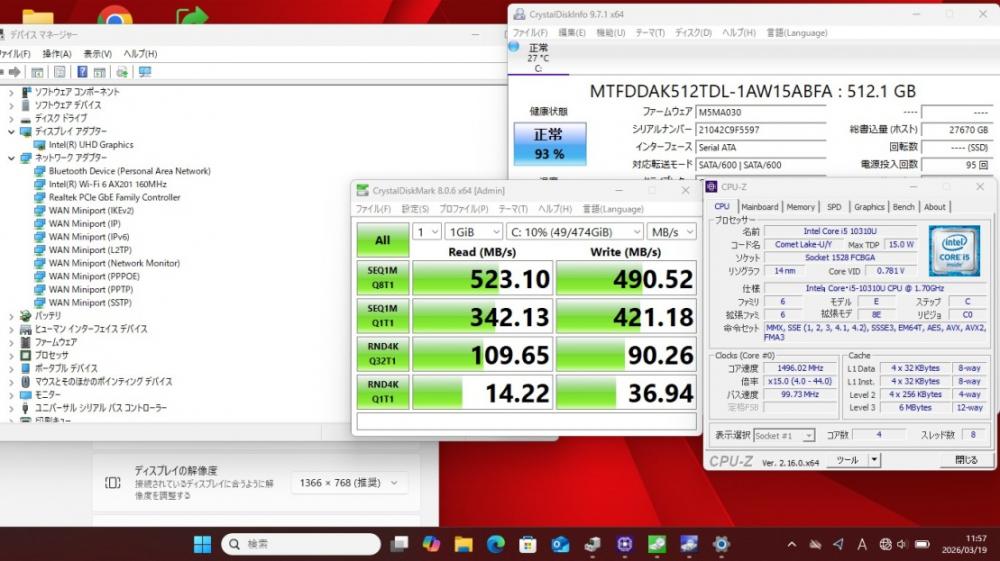Screen dimensions: 1000x561
Task: Click the blue 正常 93% health status box
Action: [549, 144]
